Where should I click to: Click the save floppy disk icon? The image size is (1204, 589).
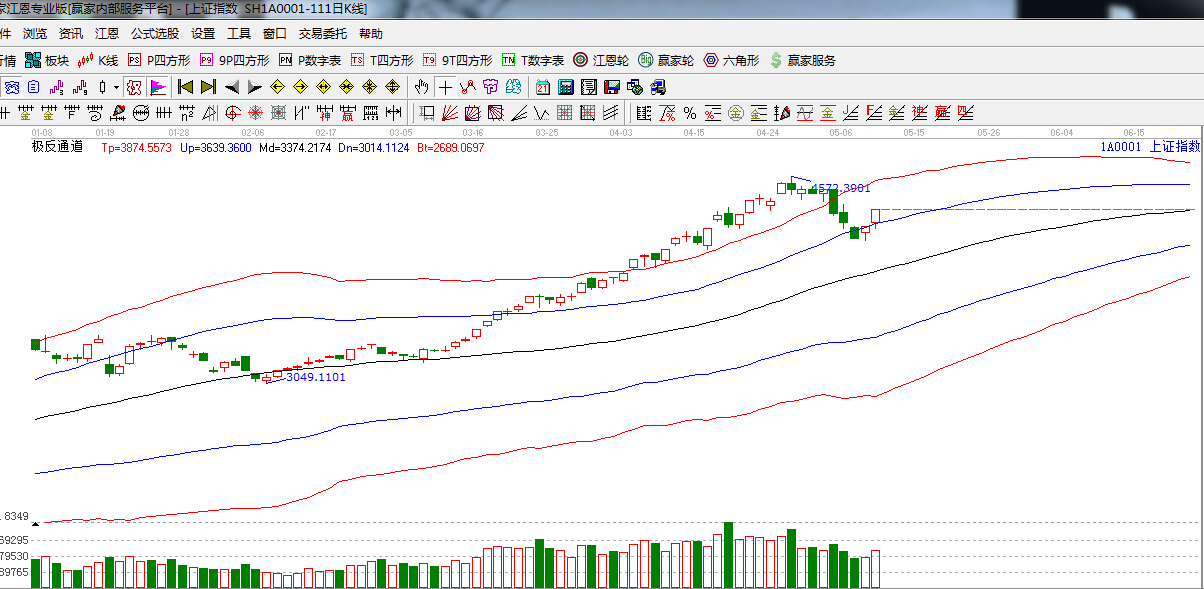coord(612,87)
